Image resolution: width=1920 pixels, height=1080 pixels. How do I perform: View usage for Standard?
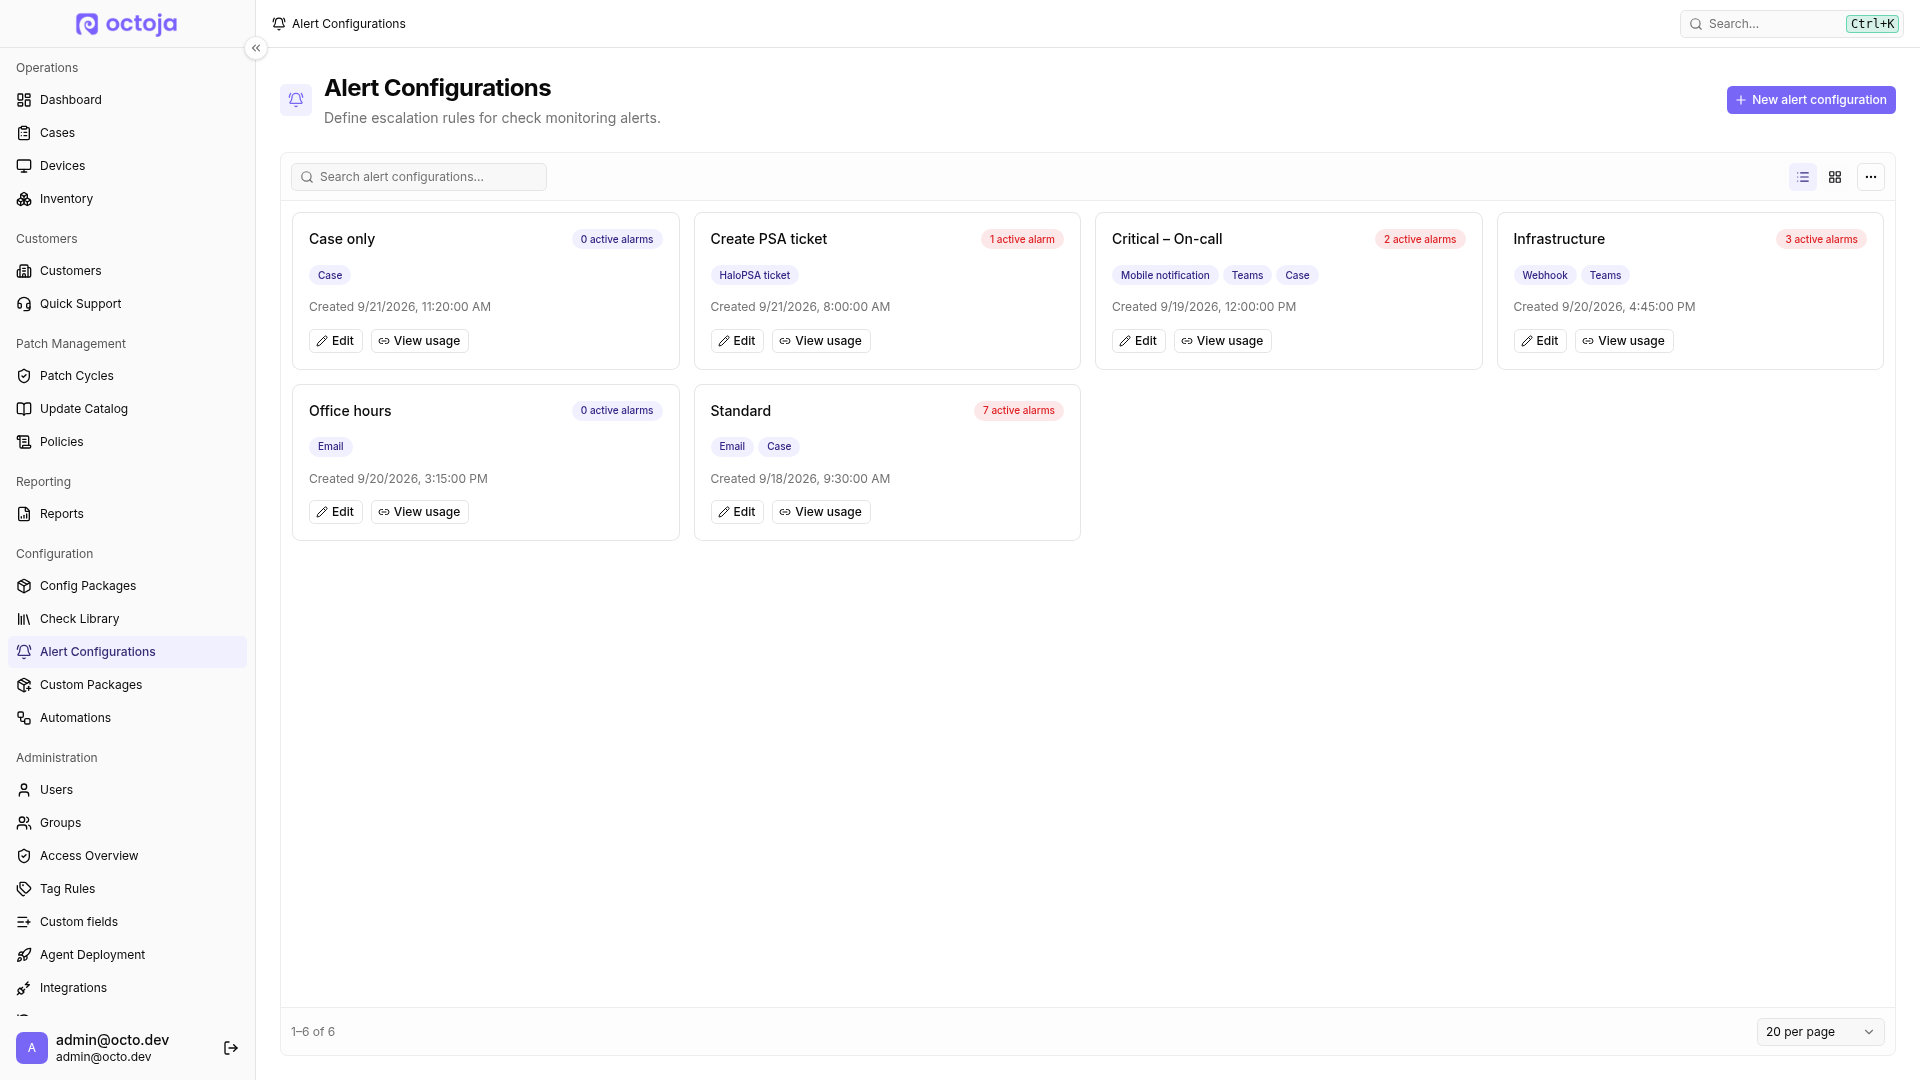(821, 512)
